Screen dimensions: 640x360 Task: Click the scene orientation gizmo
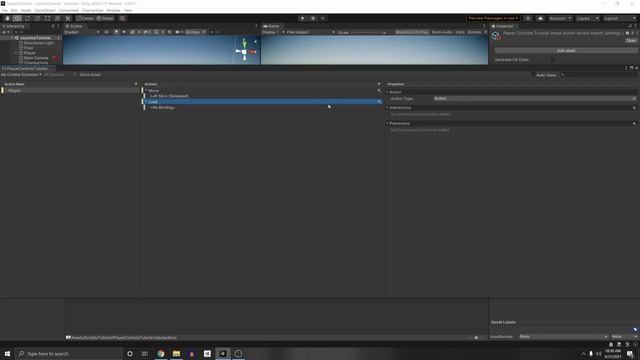pyautogui.click(x=244, y=51)
